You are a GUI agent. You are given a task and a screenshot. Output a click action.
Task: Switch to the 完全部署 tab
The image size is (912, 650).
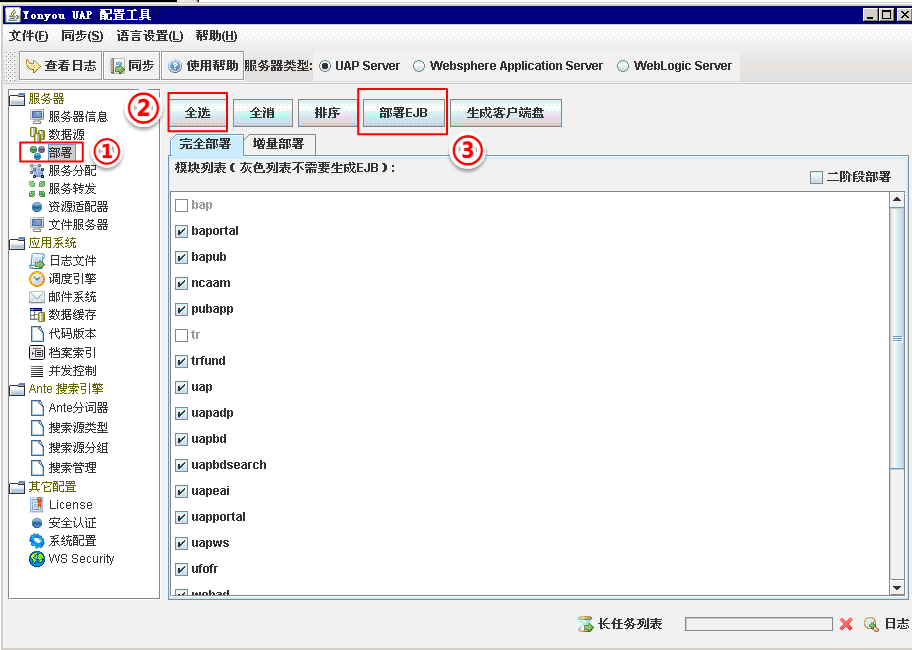[205, 144]
